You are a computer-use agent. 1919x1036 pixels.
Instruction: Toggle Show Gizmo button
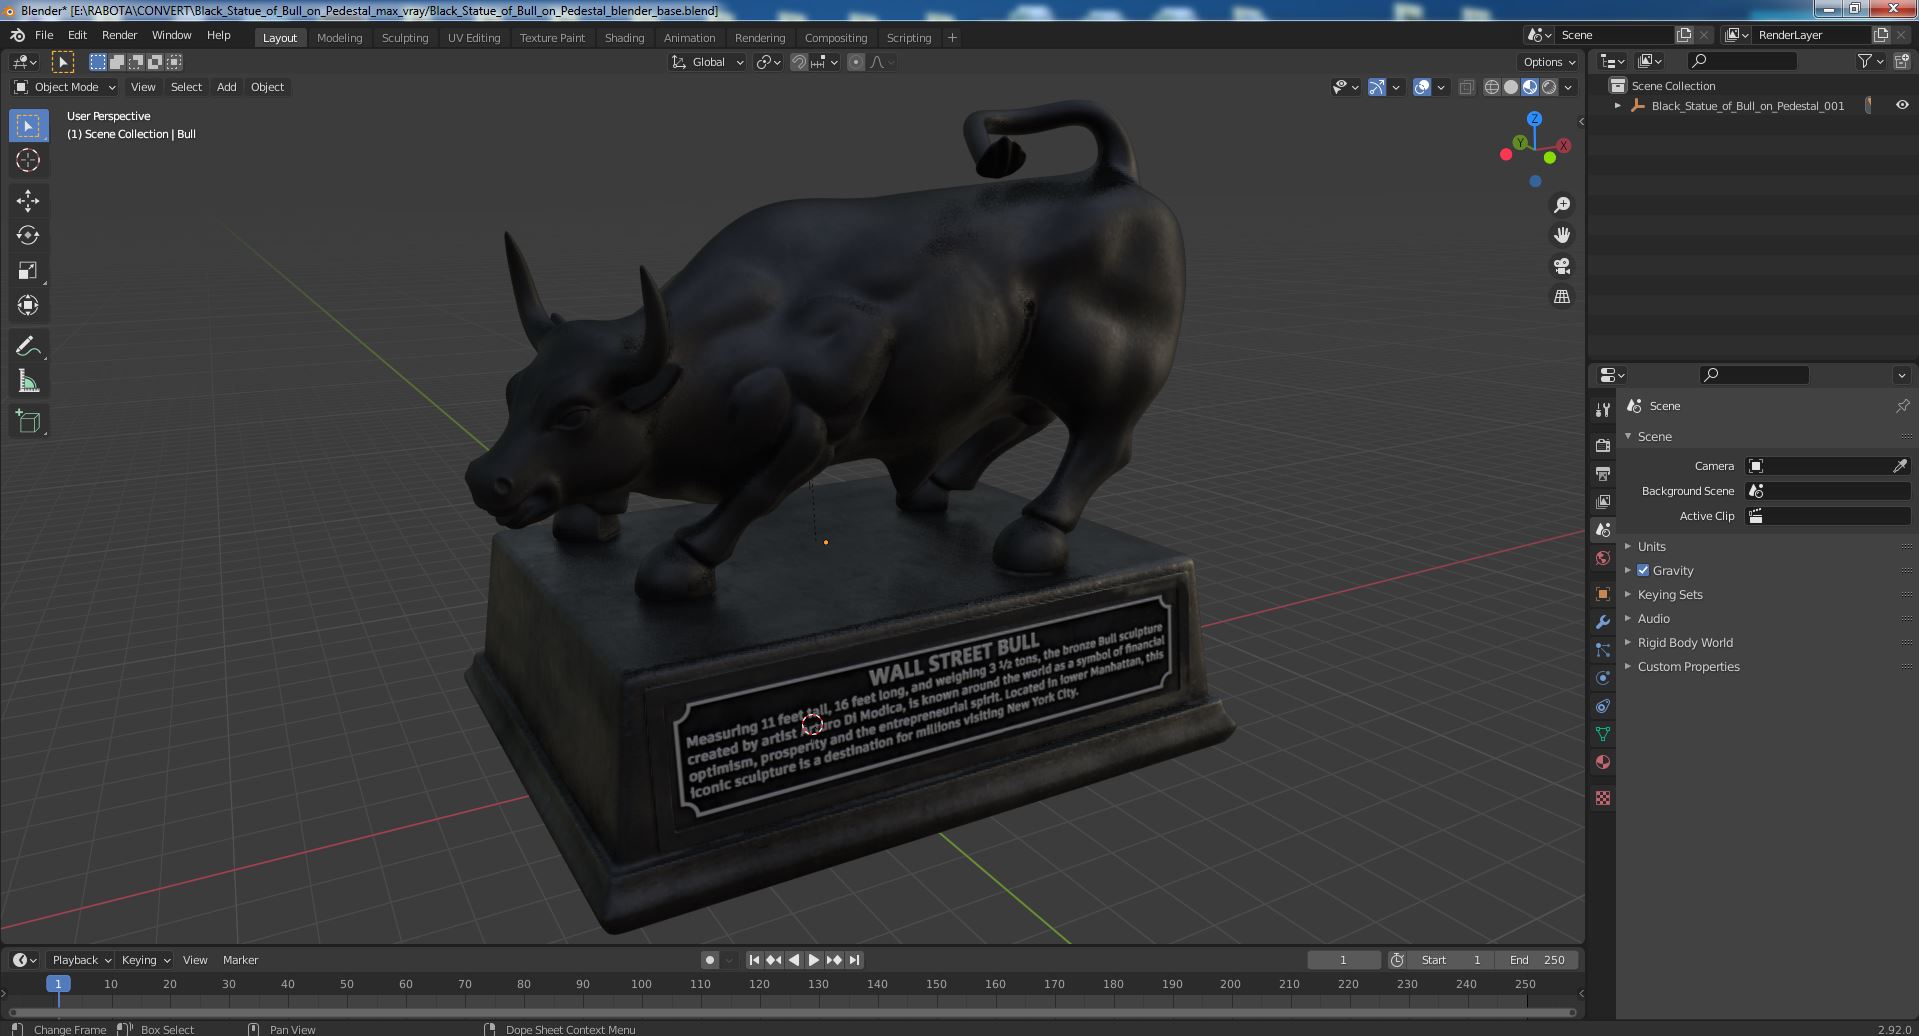click(x=1377, y=88)
